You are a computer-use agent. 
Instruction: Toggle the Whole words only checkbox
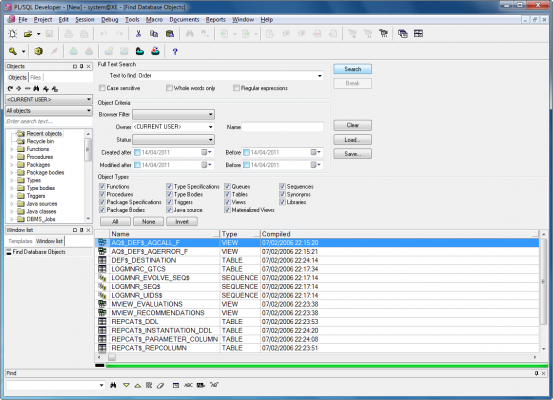[x=169, y=88]
